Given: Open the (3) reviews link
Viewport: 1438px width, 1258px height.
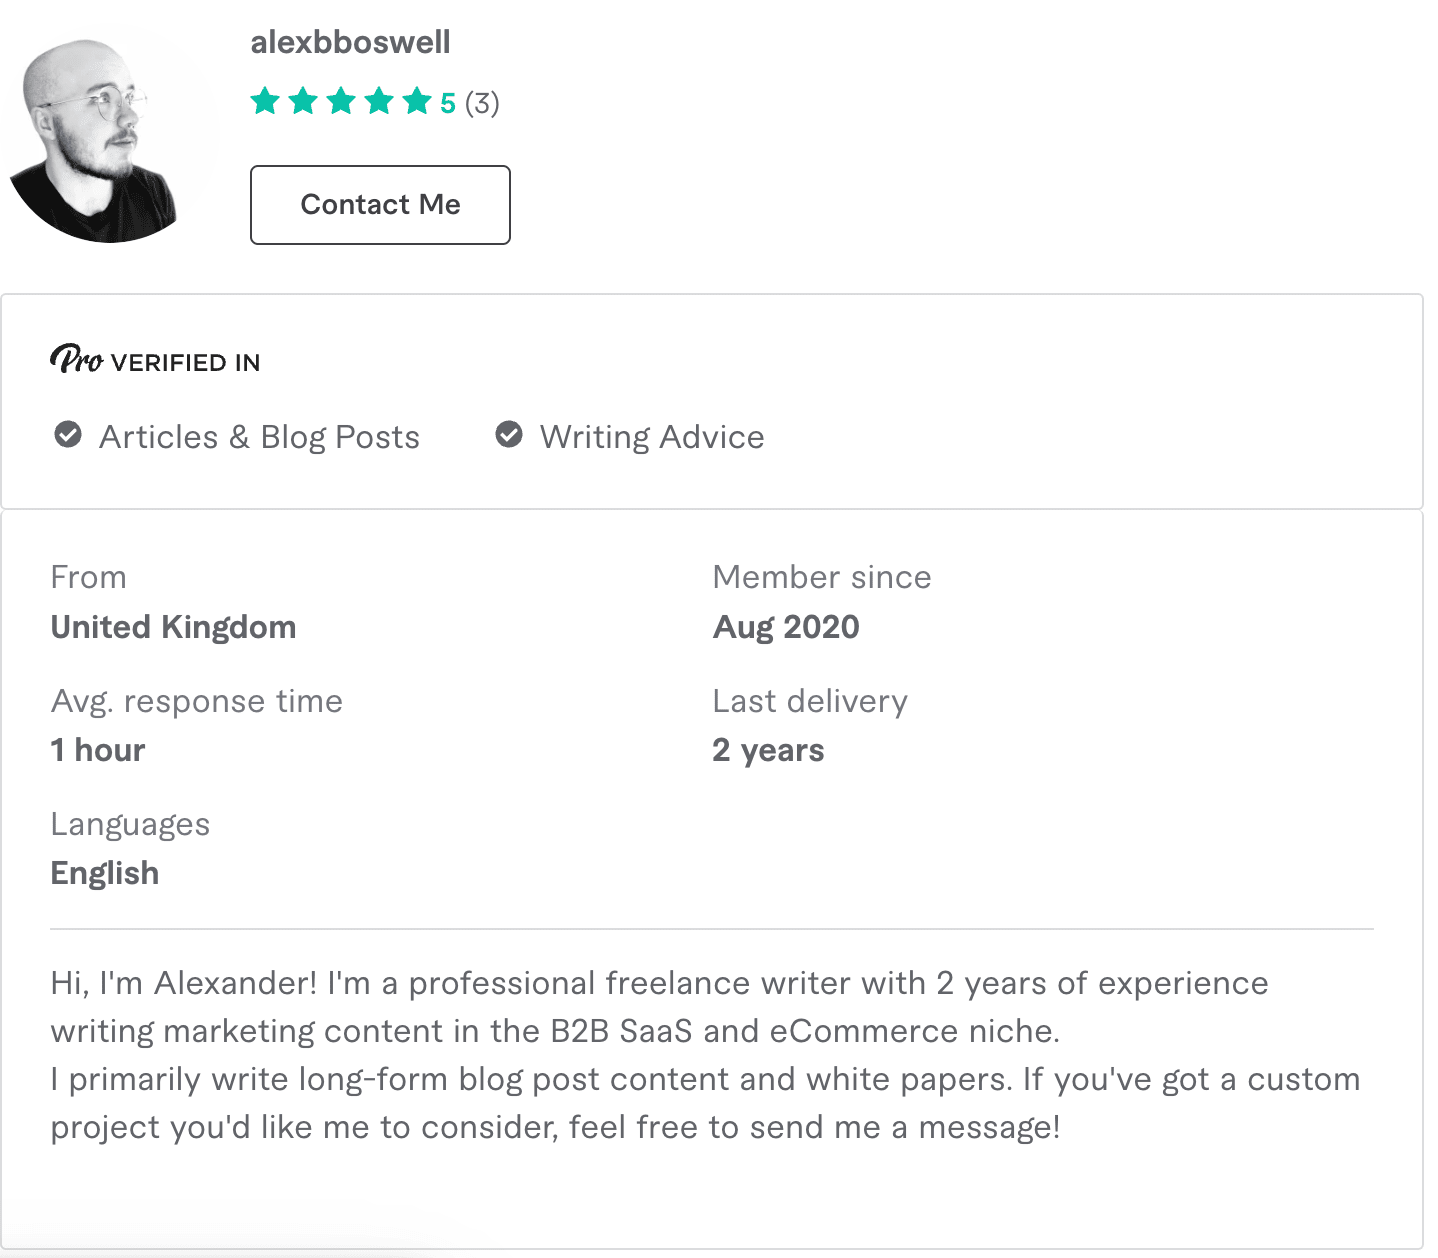Looking at the screenshot, I should click(x=484, y=103).
